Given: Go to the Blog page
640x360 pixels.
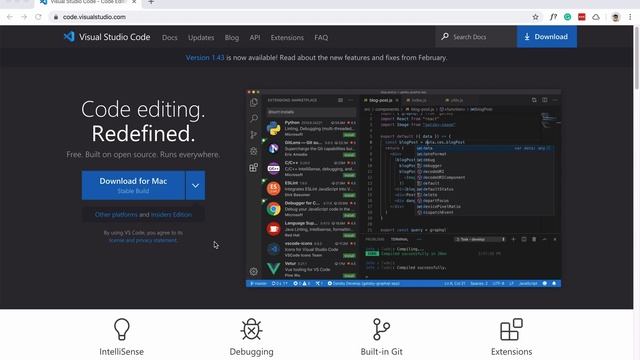Looking at the screenshot, I should 231,38.
